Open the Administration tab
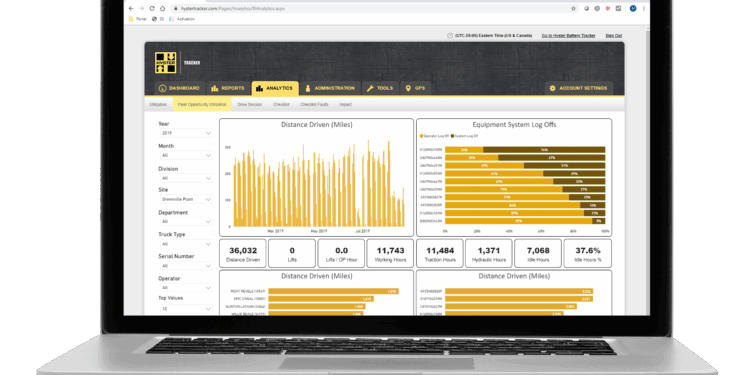 pos(330,88)
